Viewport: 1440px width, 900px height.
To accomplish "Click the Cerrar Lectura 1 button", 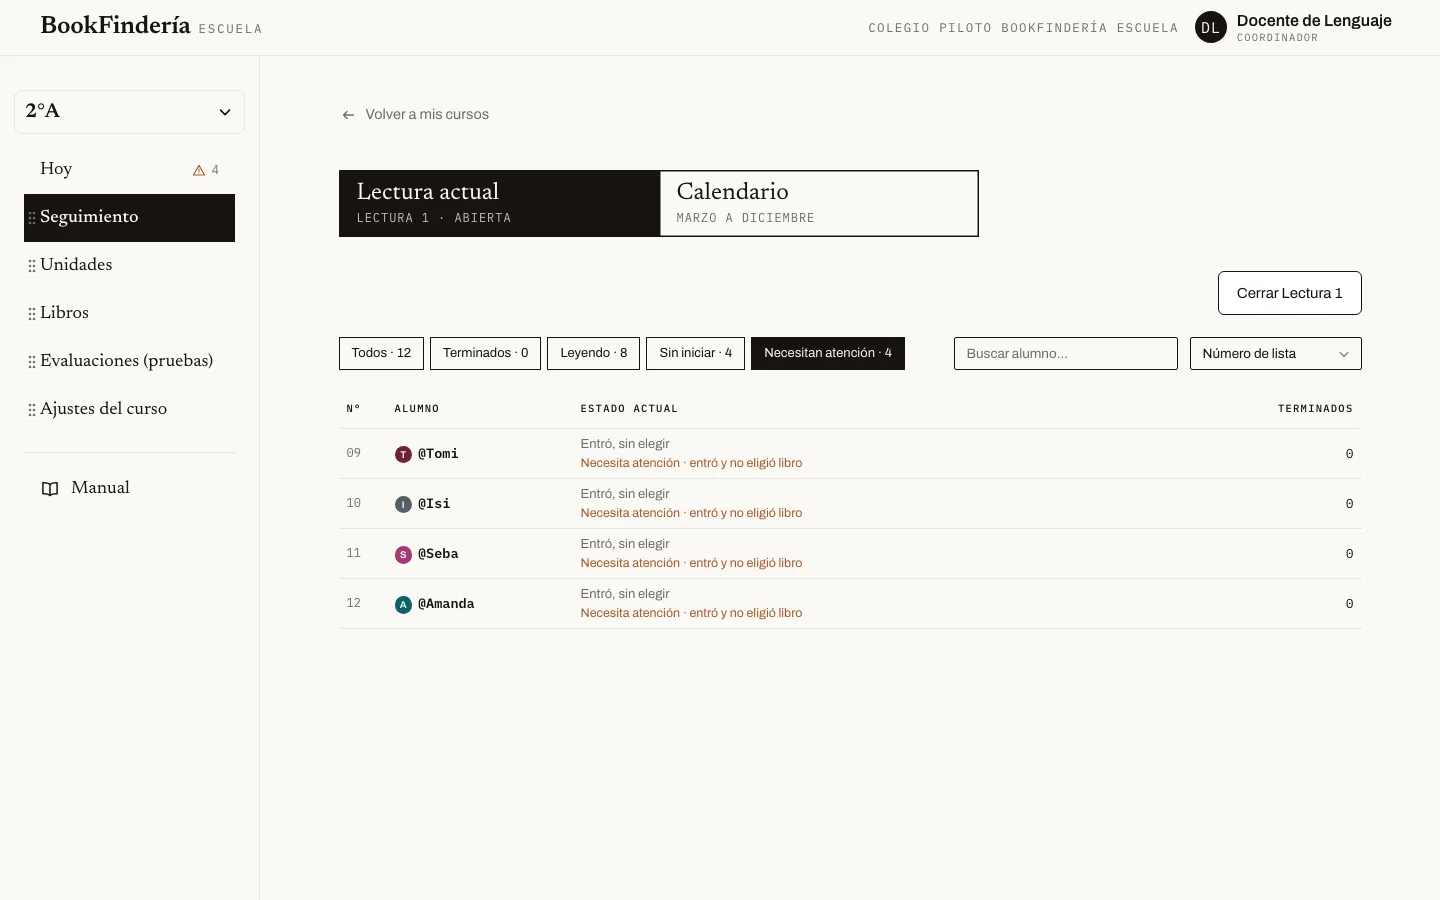I will [x=1289, y=293].
